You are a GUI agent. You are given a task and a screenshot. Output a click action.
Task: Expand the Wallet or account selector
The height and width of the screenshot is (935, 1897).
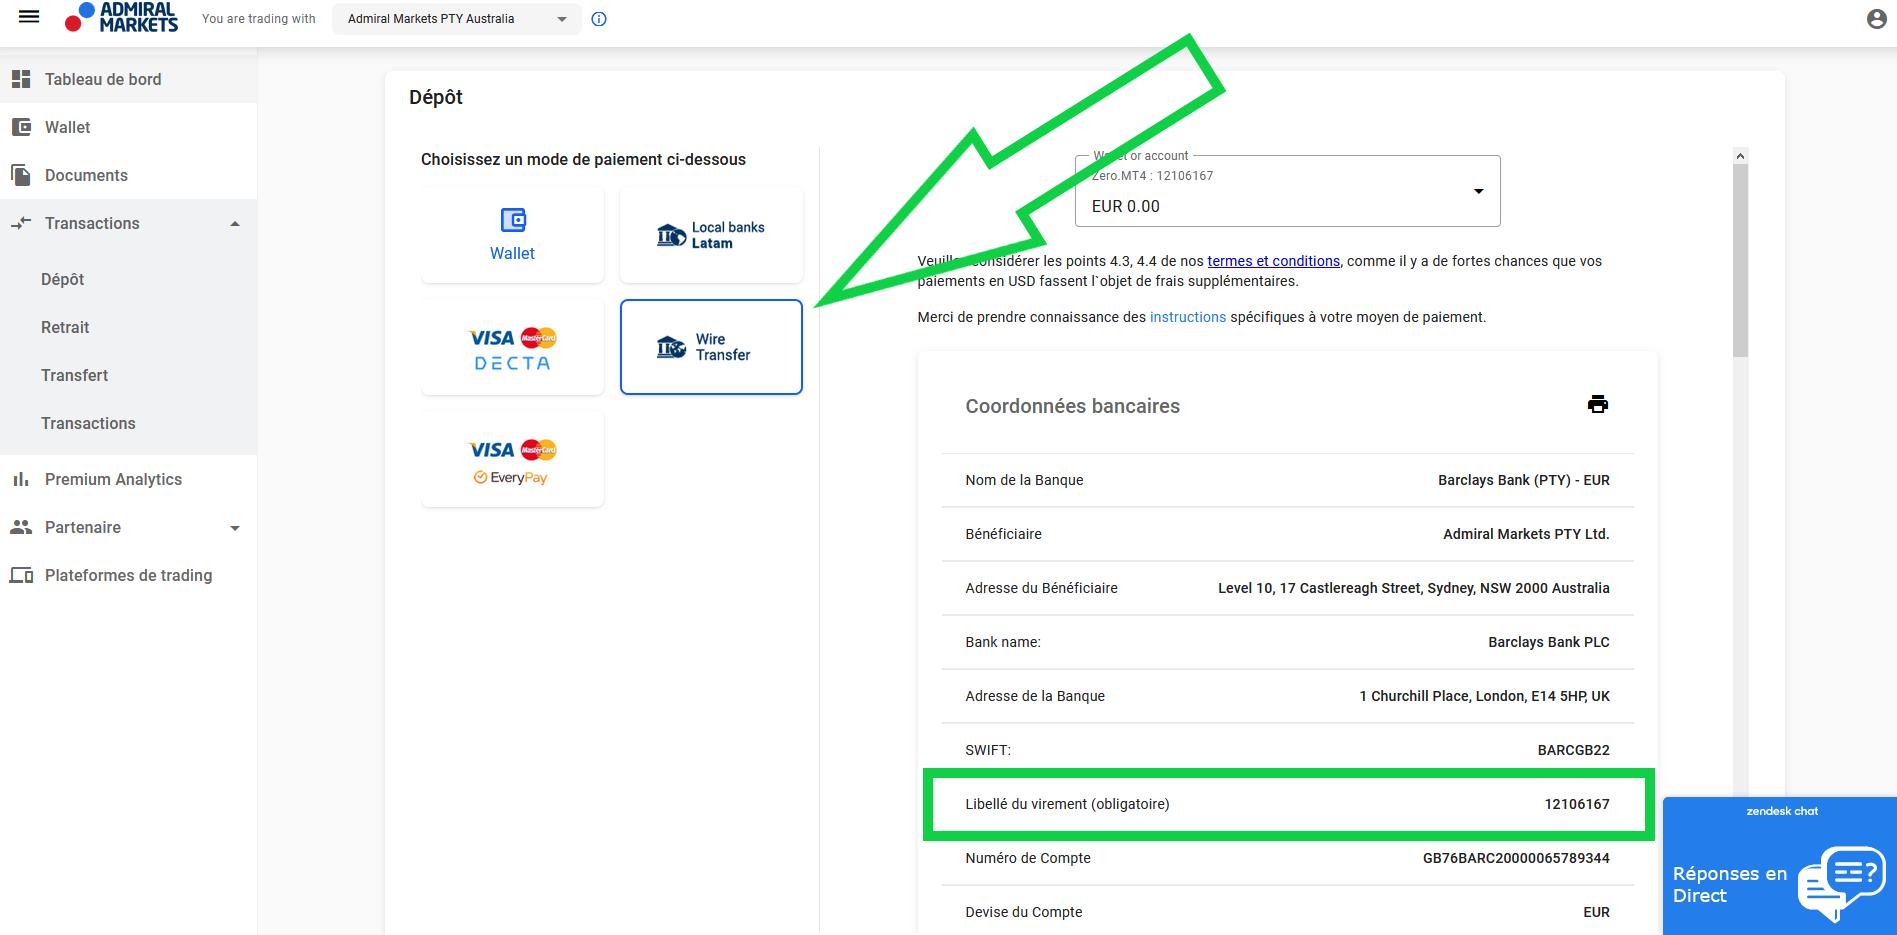[1287, 191]
